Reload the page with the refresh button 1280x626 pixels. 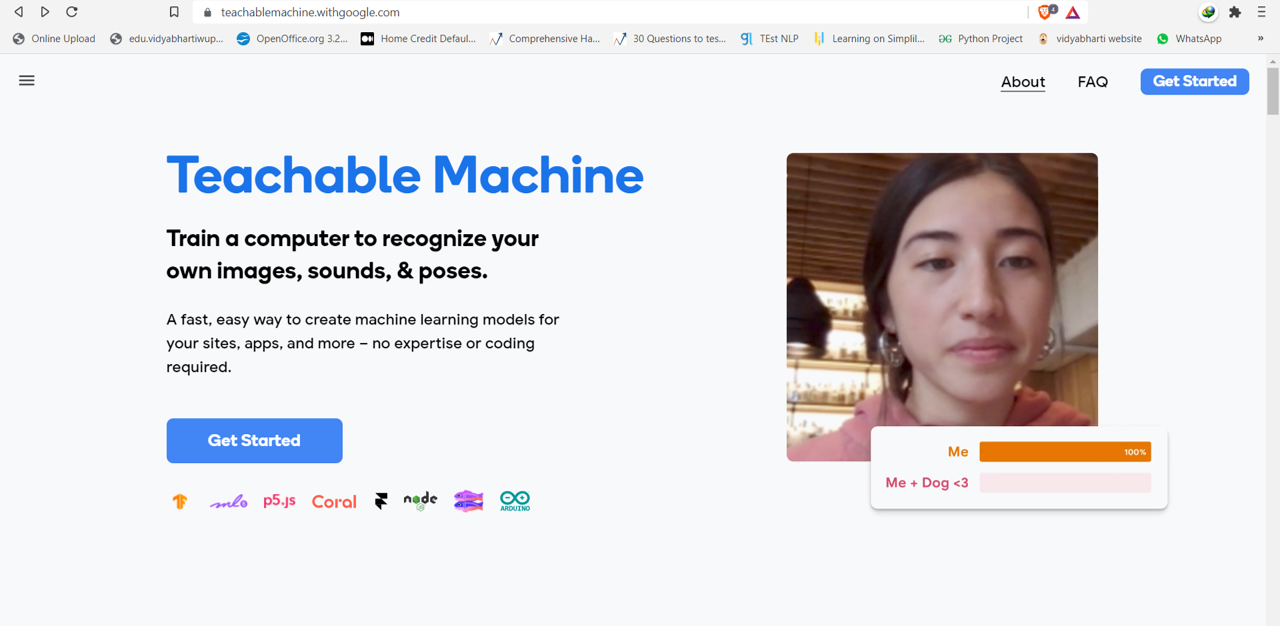click(x=72, y=13)
